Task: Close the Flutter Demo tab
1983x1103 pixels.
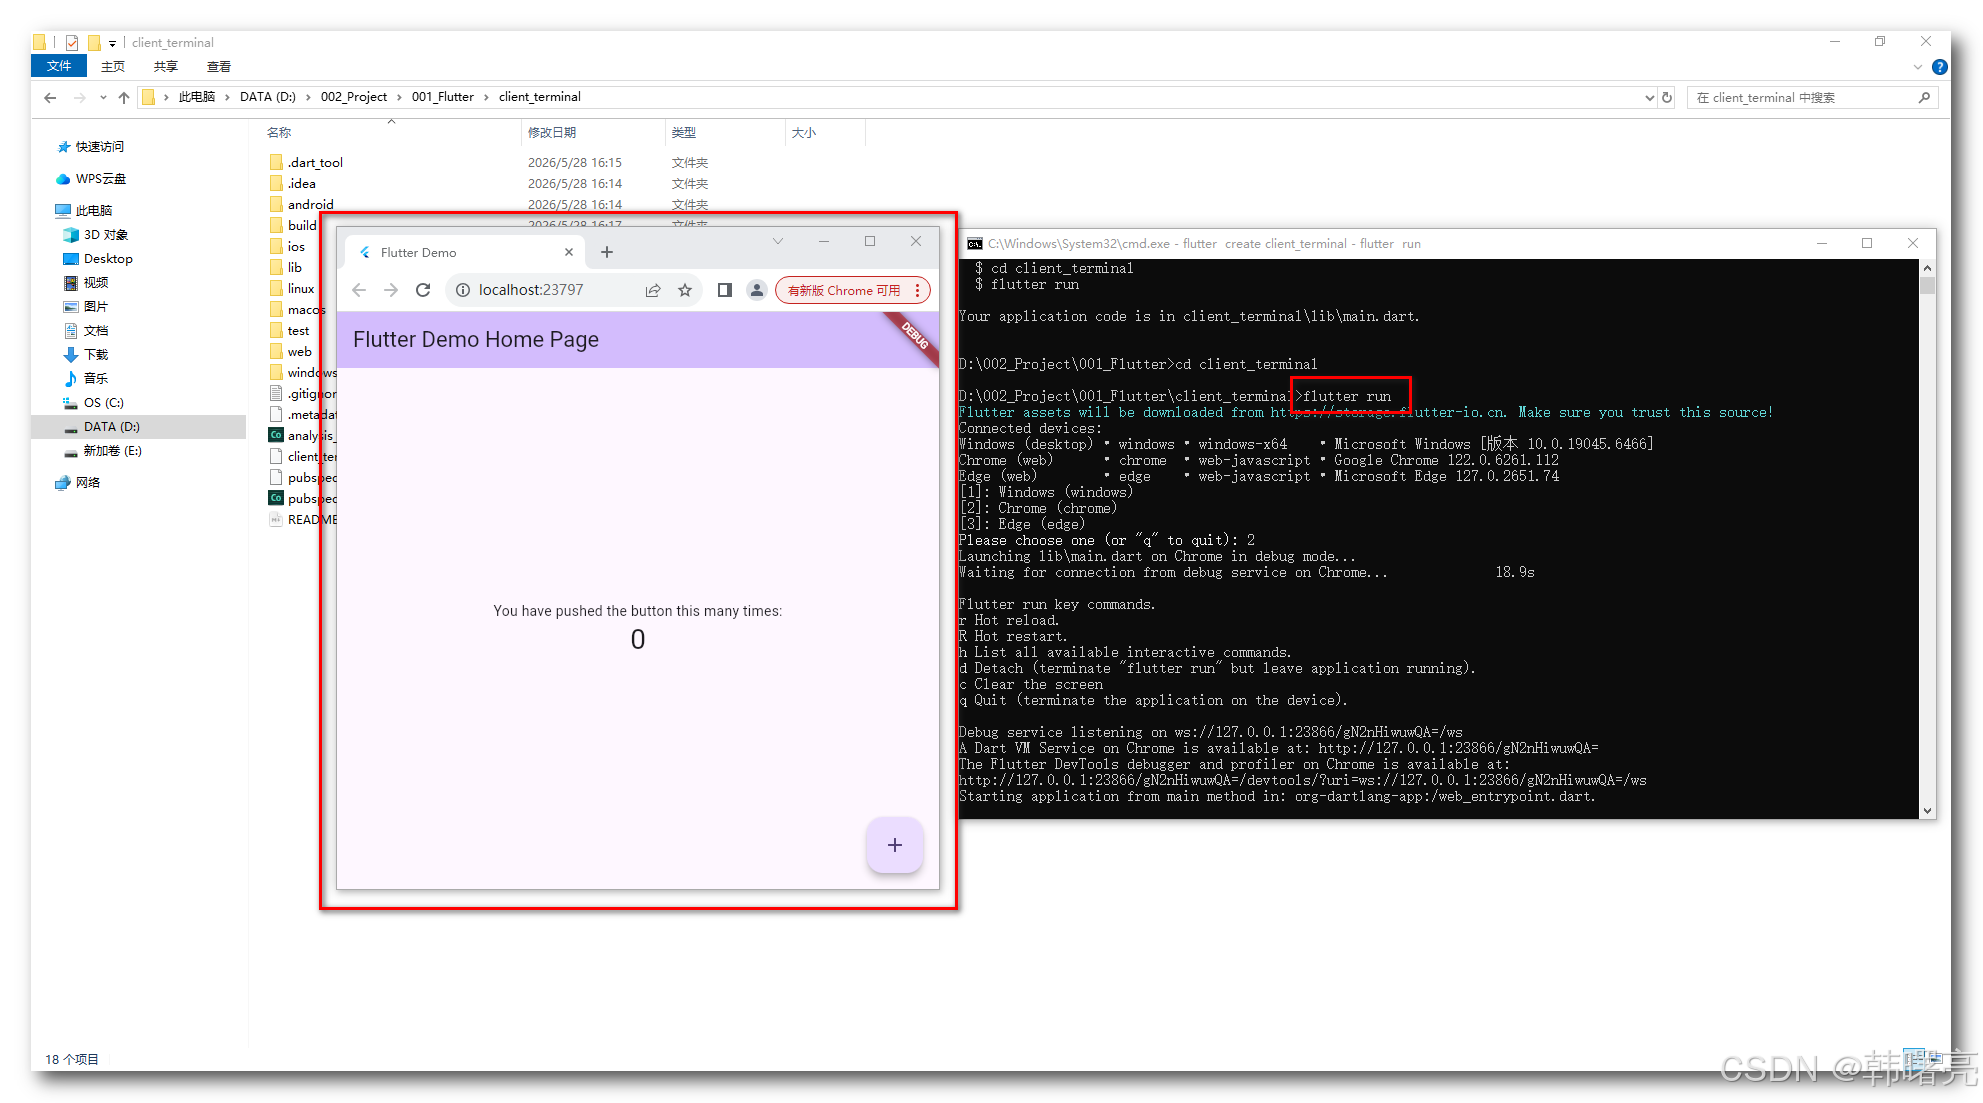Action: point(569,252)
